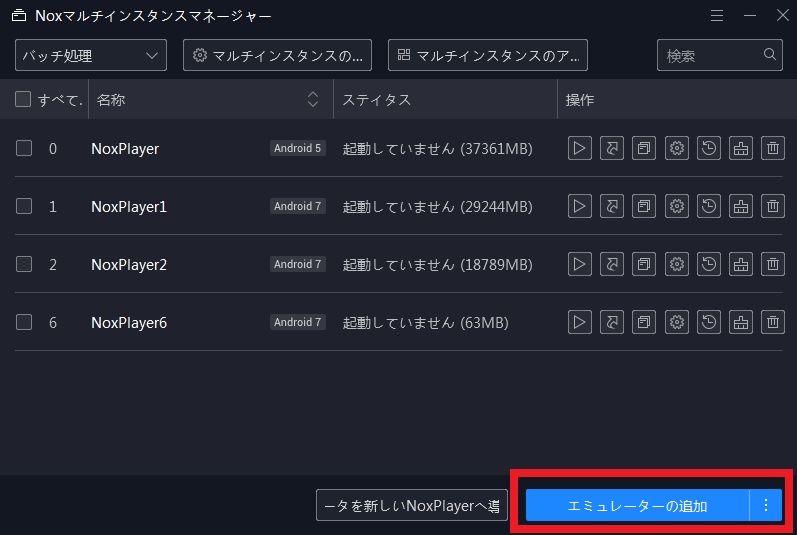Copy the NoxPlayer1 instance
Viewport: 797px width, 535px height.
[x=644, y=206]
